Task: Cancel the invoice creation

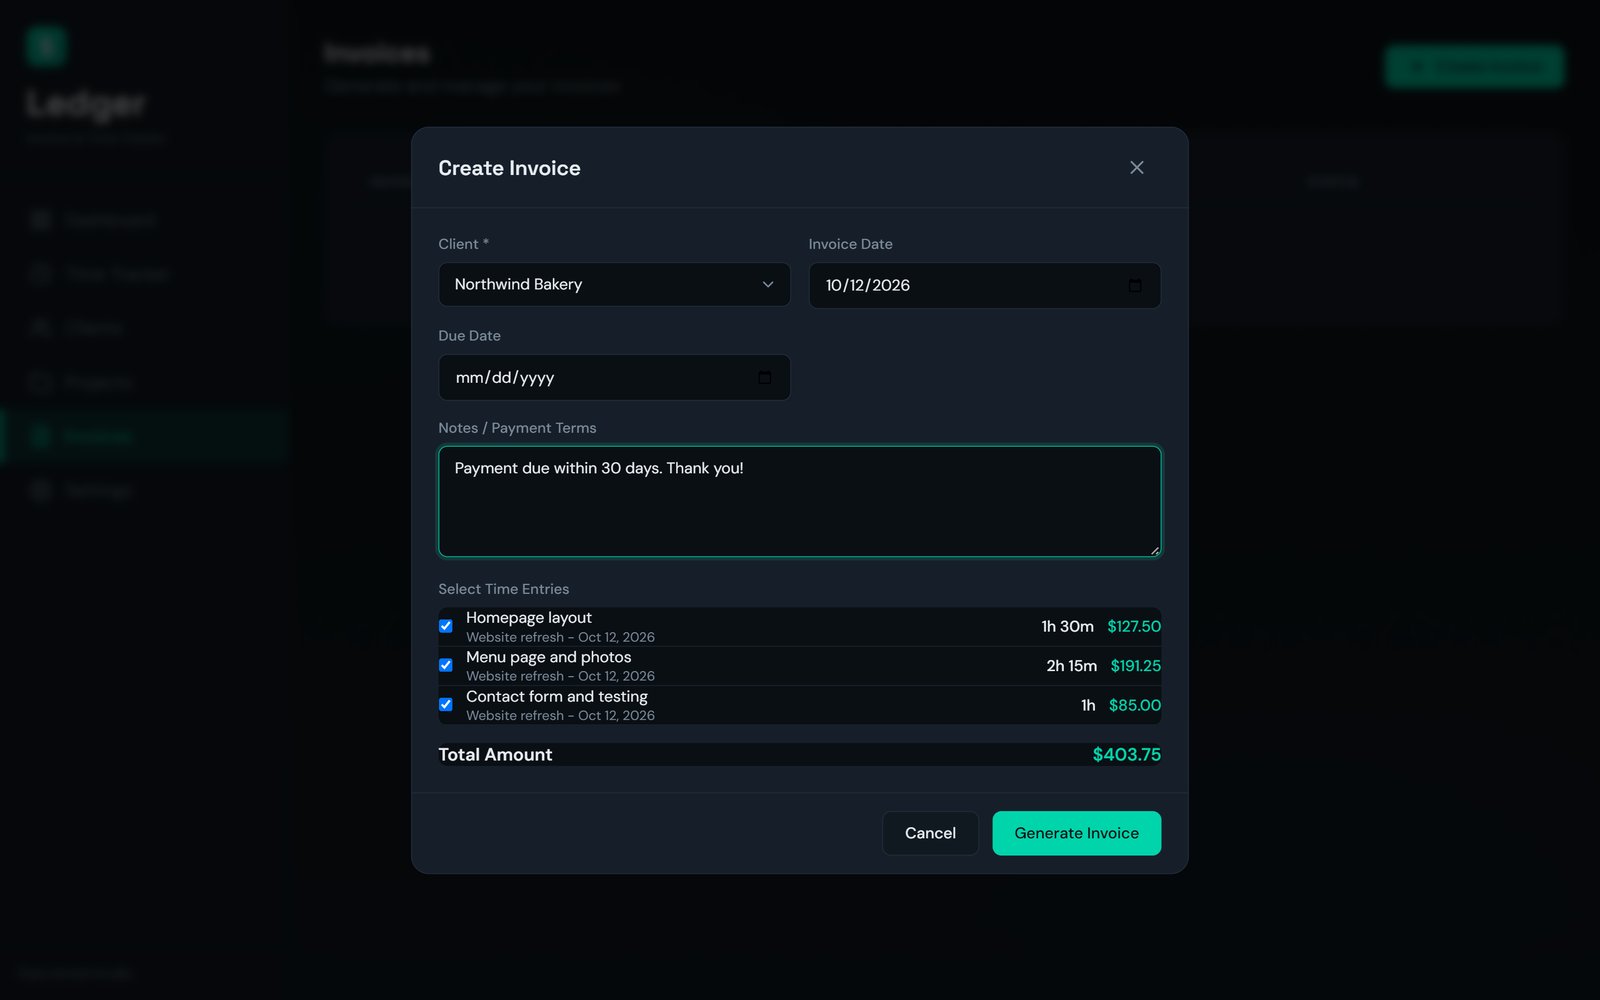Action: coord(930,833)
